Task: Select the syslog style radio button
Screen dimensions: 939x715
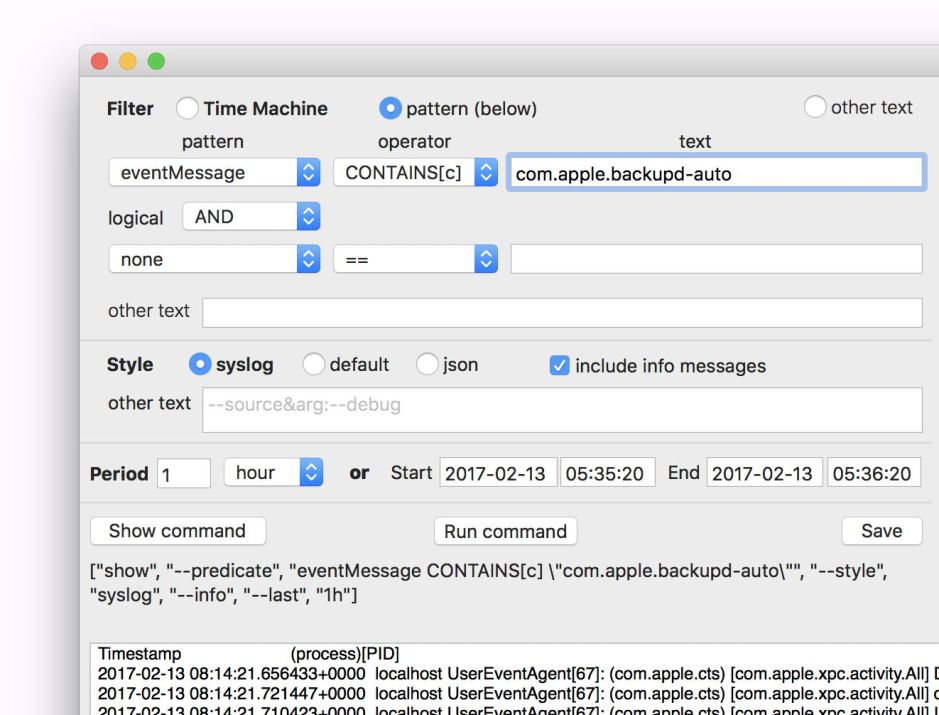Action: (x=200, y=365)
